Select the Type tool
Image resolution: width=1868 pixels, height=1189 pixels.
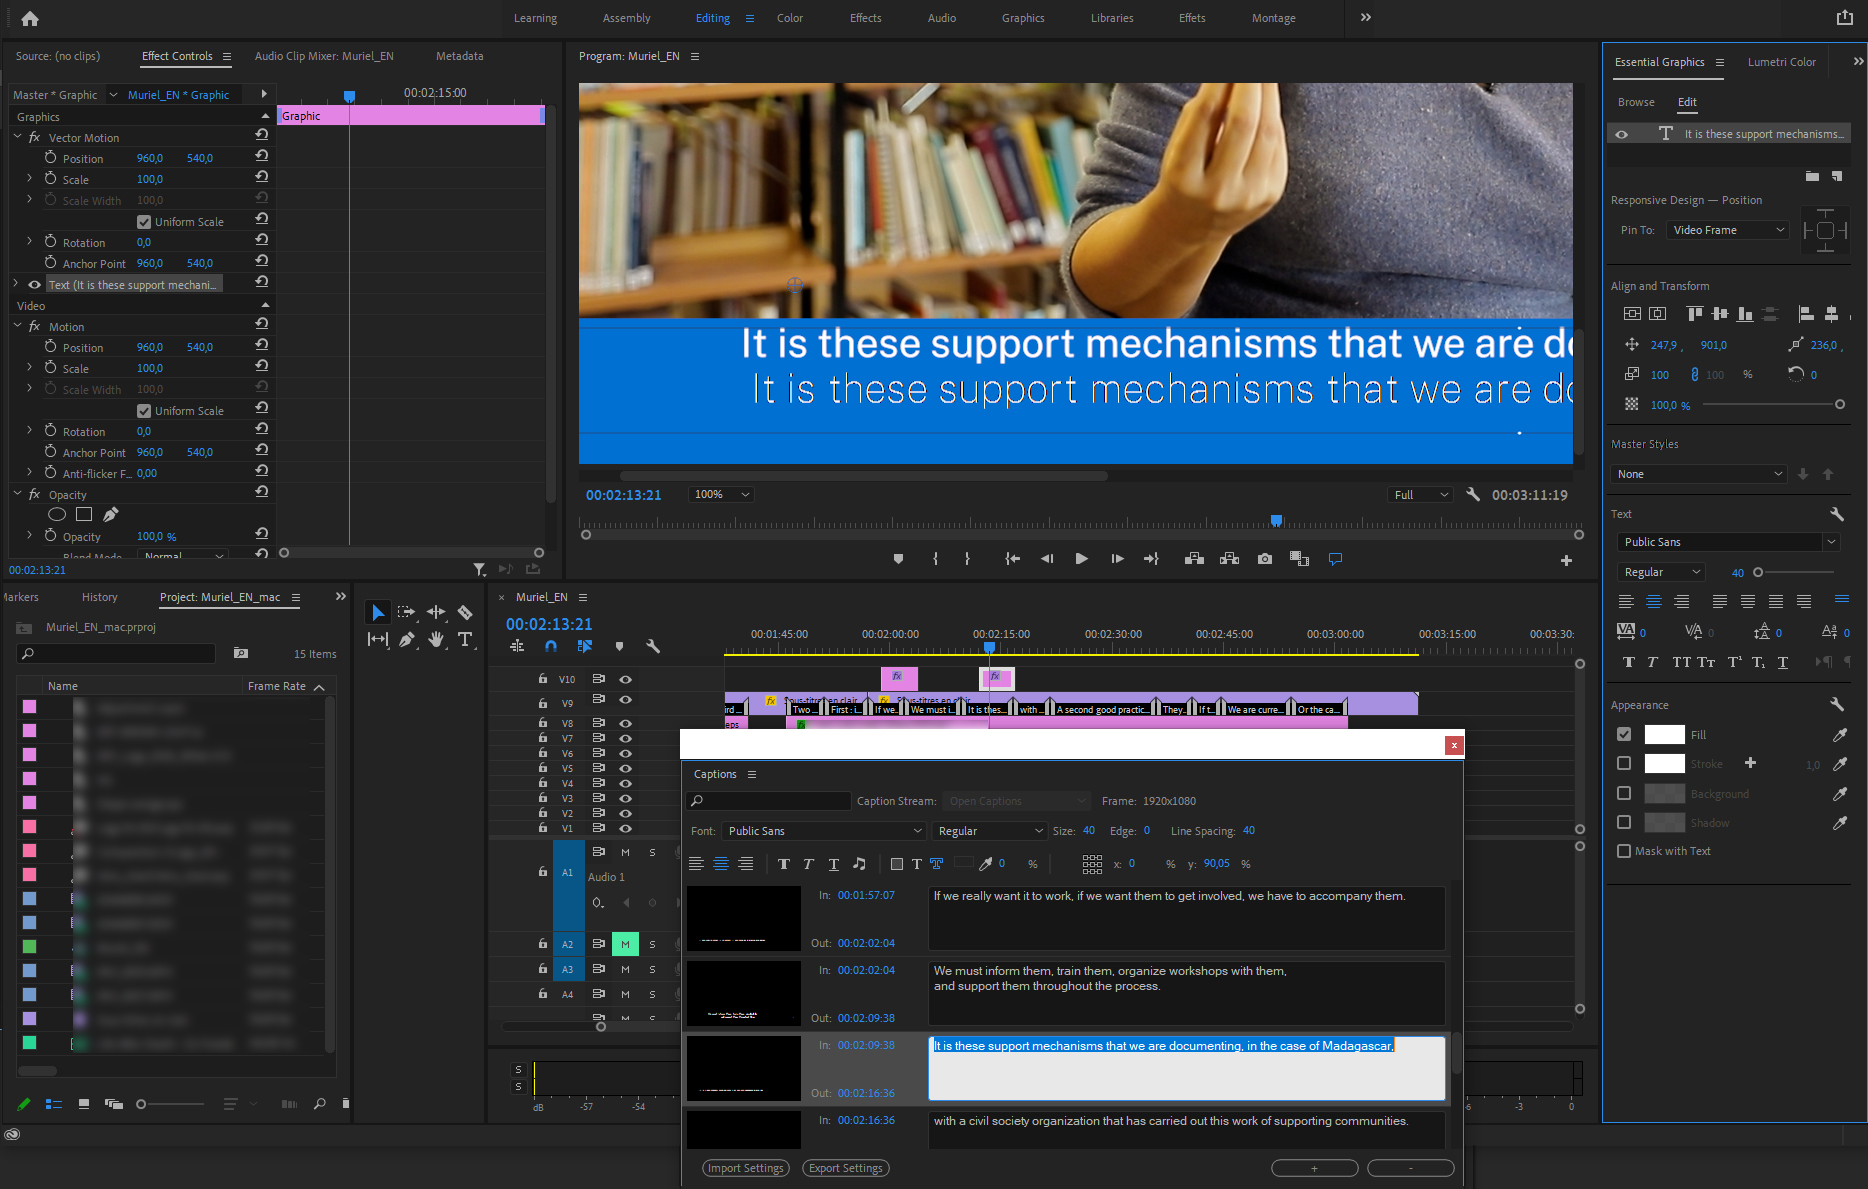coord(466,640)
